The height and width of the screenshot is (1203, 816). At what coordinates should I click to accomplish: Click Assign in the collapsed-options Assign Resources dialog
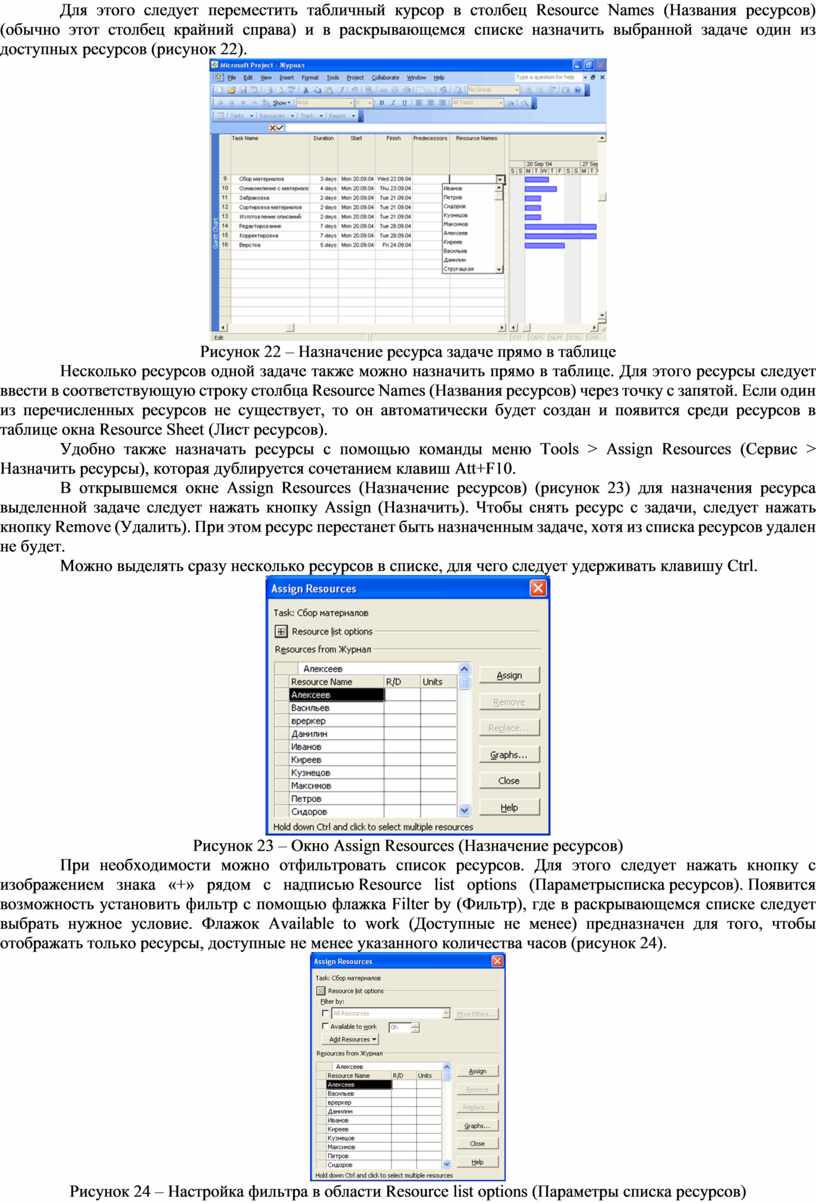pyautogui.click(x=509, y=675)
